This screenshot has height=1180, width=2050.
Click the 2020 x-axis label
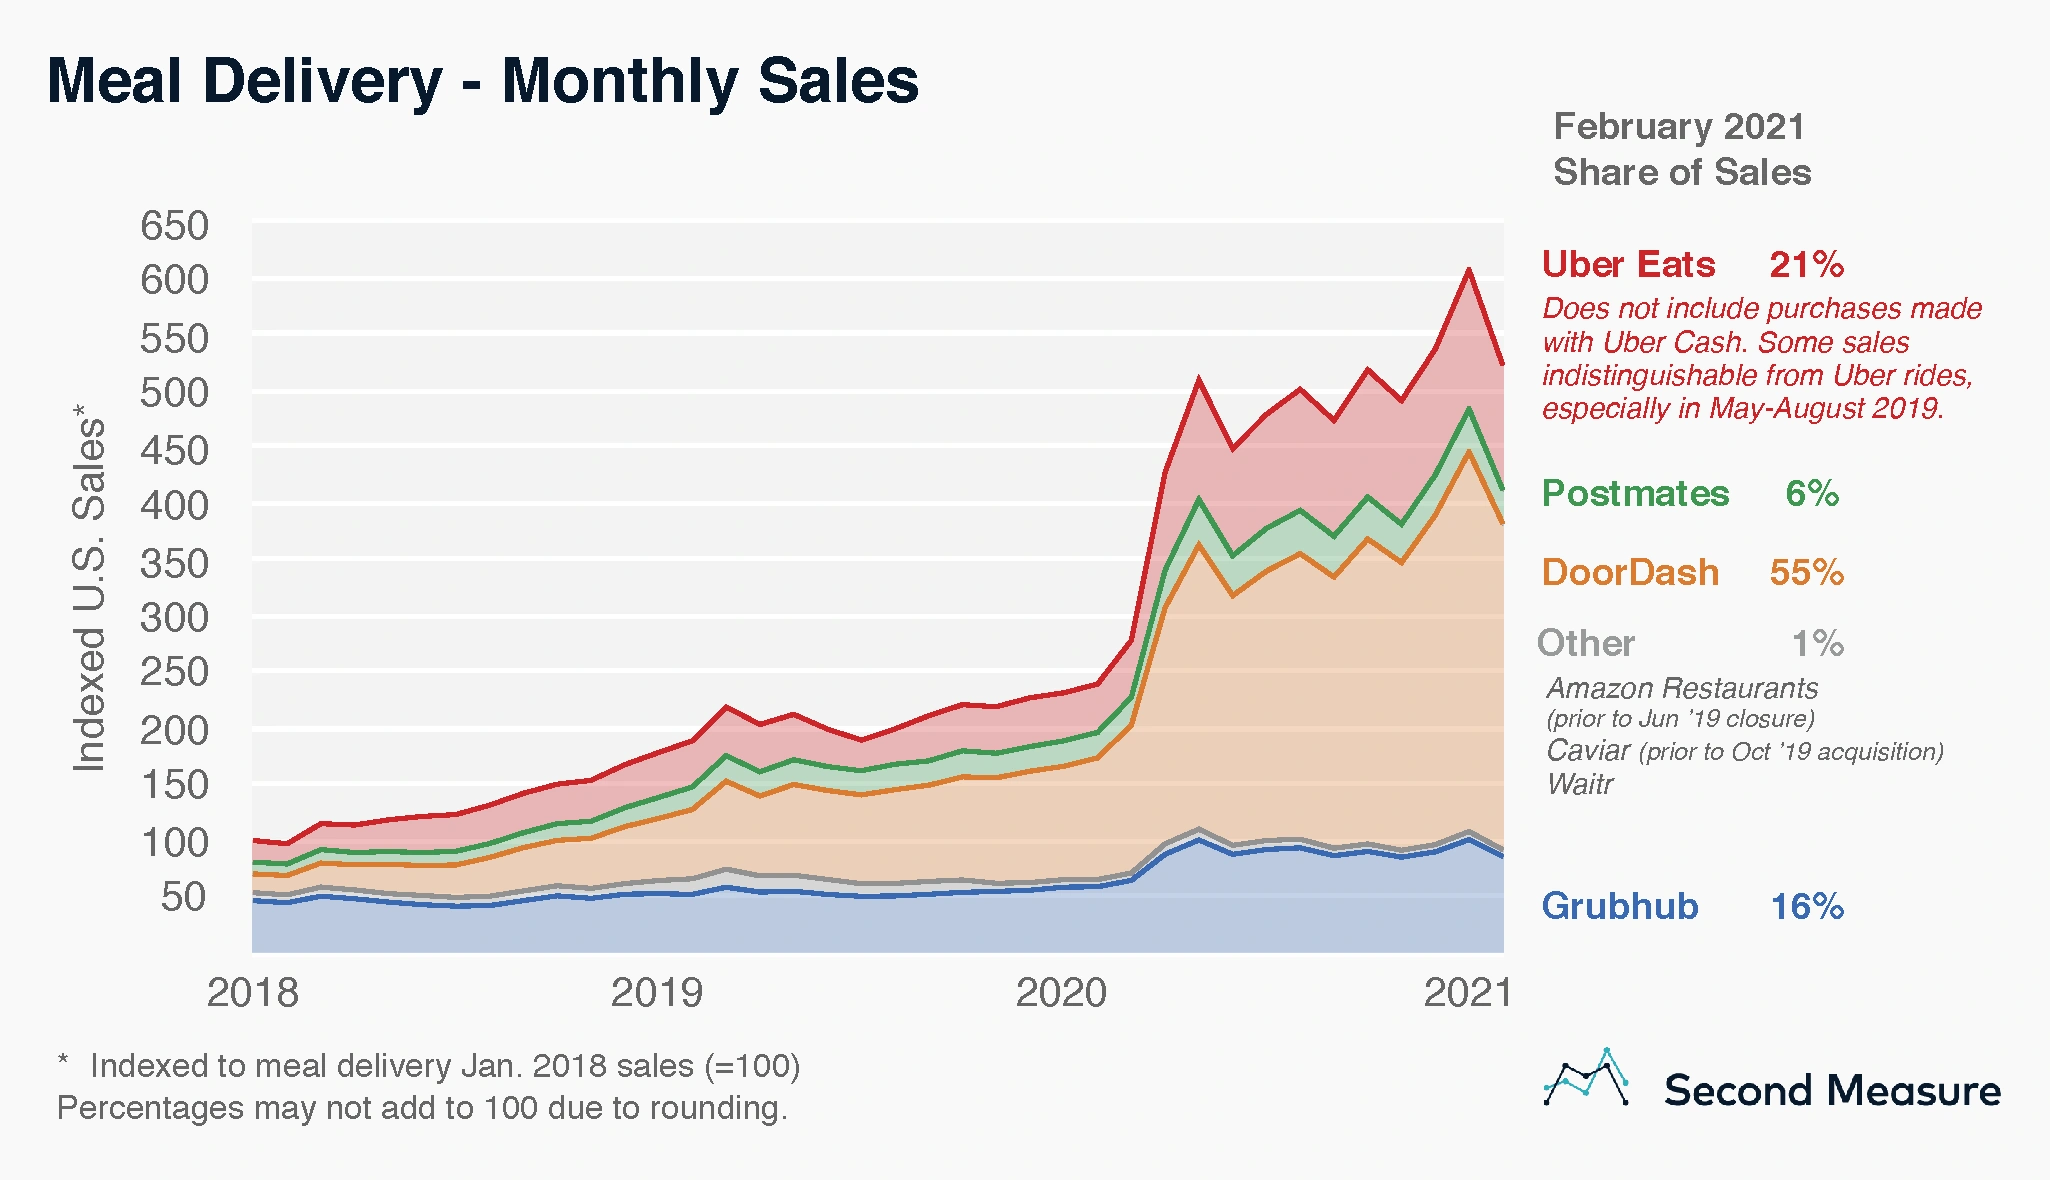pyautogui.click(x=1061, y=993)
